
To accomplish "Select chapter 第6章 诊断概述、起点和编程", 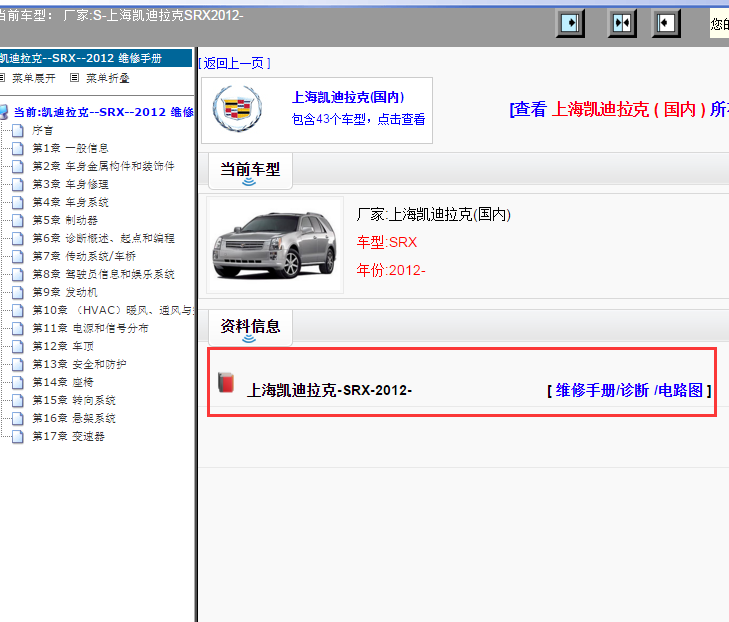I will coord(103,238).
